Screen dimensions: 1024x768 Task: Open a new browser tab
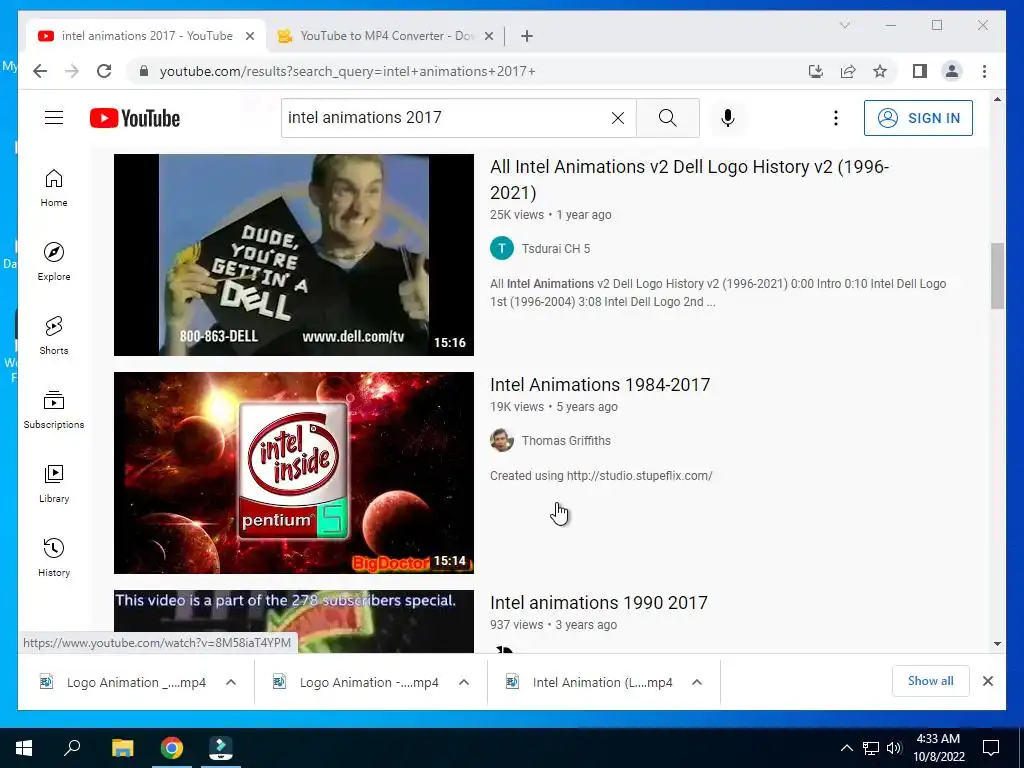(527, 36)
